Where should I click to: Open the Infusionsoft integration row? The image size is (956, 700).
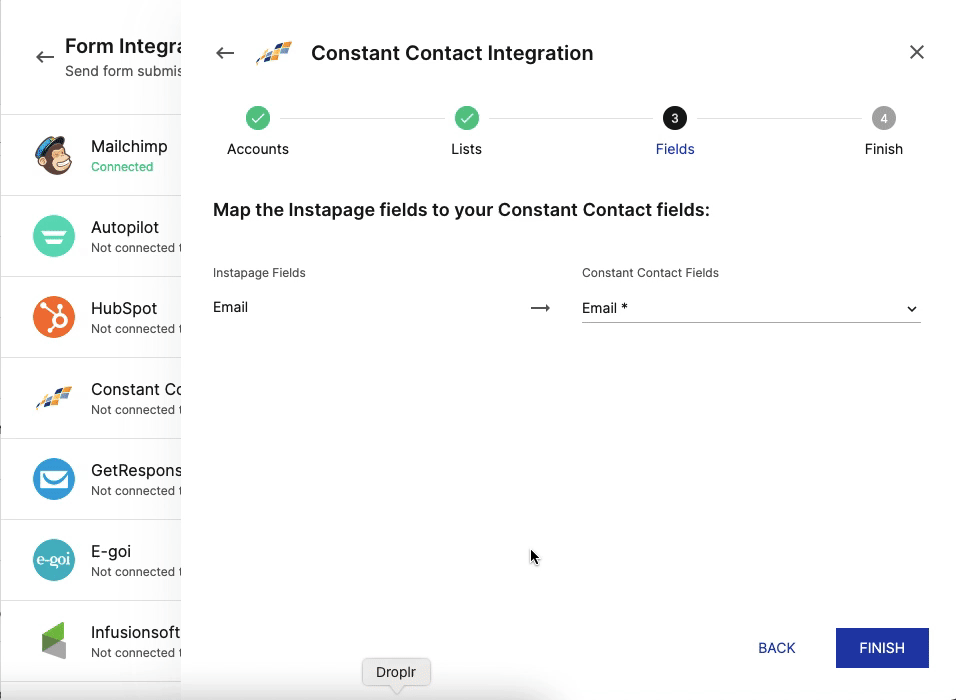pos(91,641)
